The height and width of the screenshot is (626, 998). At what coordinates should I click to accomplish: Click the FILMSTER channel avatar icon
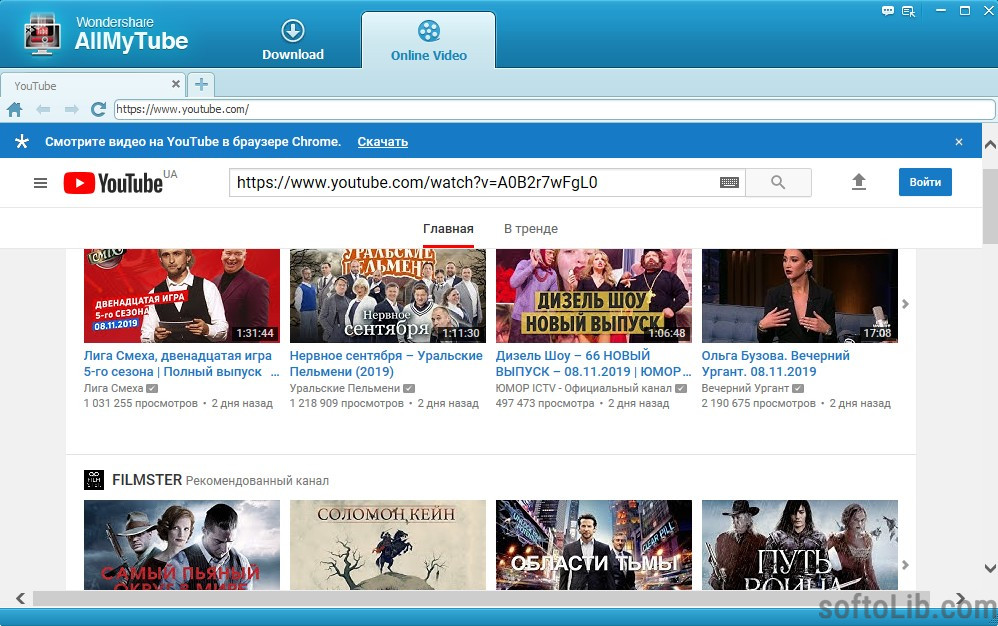pos(94,480)
